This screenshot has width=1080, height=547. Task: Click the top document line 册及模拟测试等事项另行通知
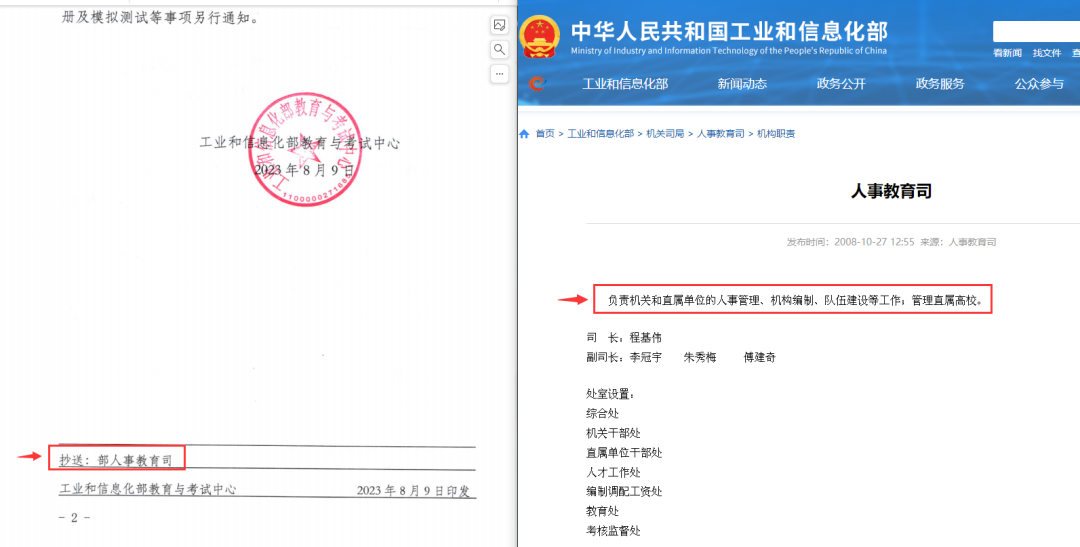coord(160,18)
